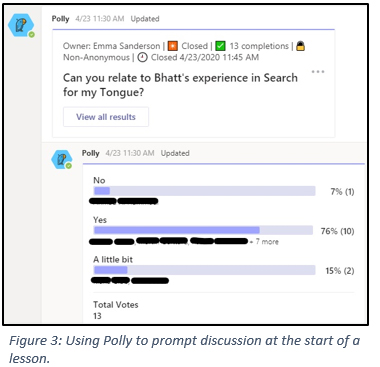Click the poll question about Bhatt's experience
Image resolution: width=380 pixels, height=367 pixels.
point(180,85)
